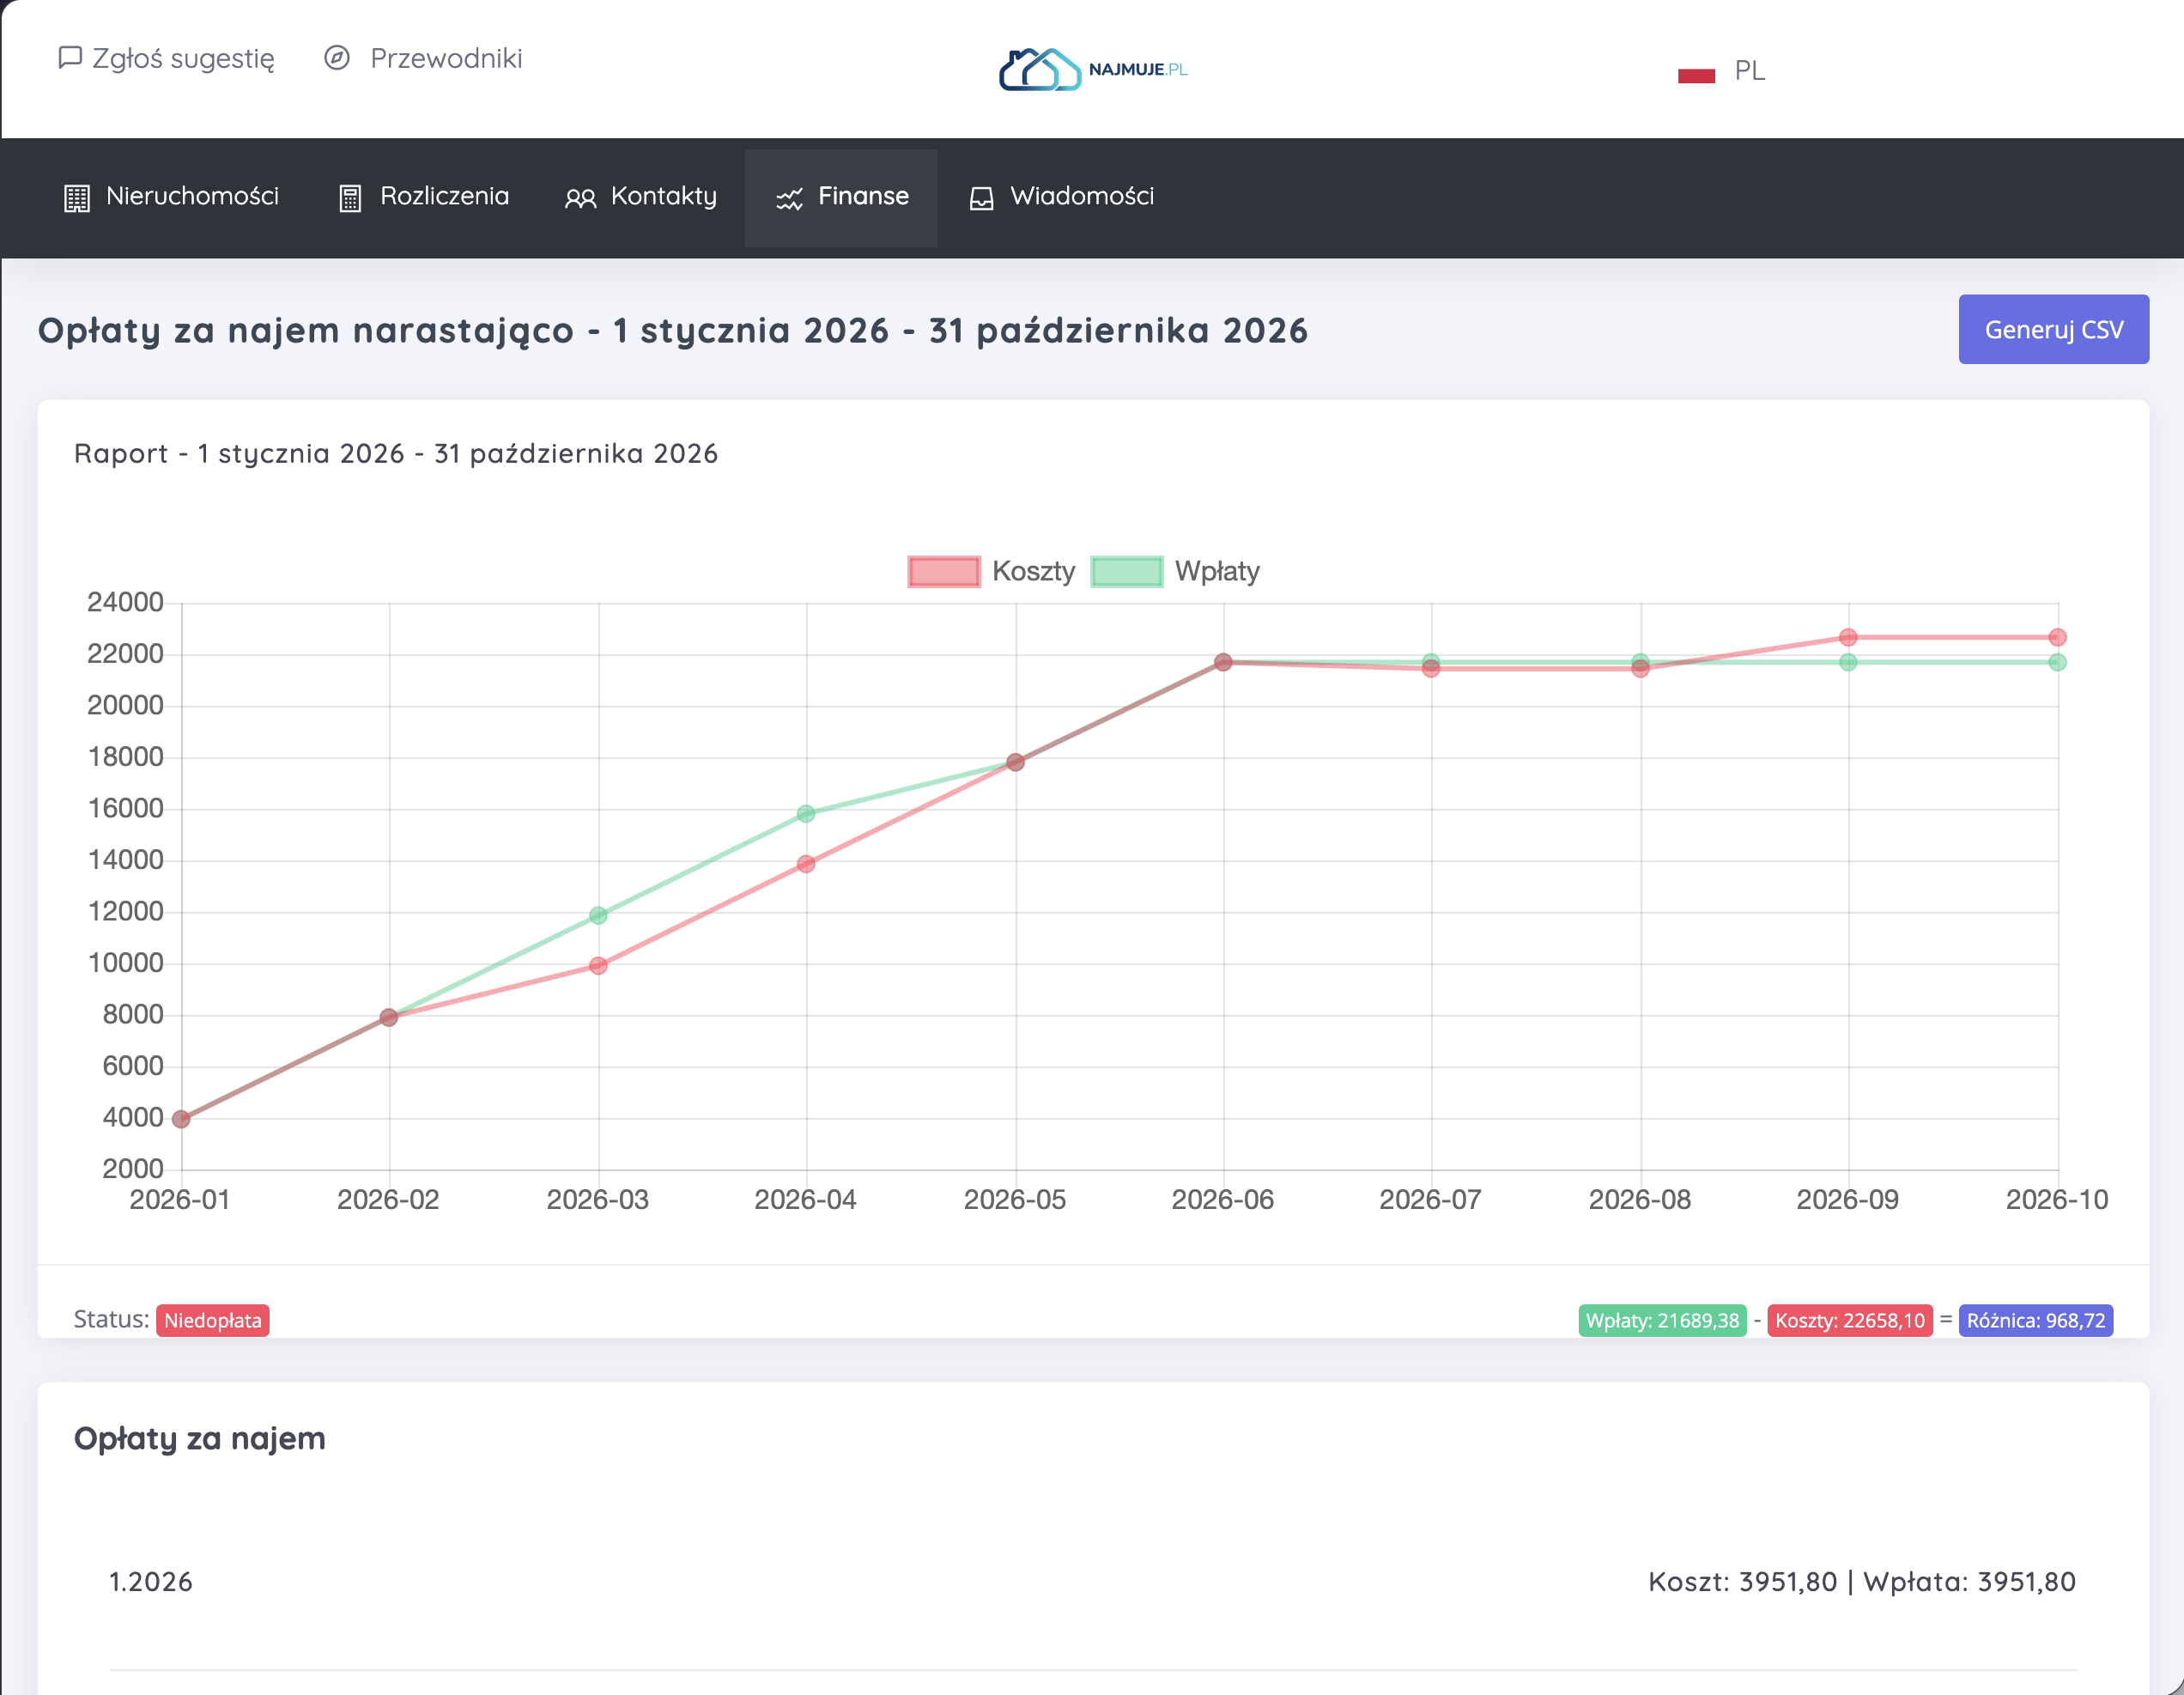Viewport: 2184px width, 1695px height.
Task: Click the Koszty: 22658,10 badge
Action: pyautogui.click(x=1850, y=1320)
